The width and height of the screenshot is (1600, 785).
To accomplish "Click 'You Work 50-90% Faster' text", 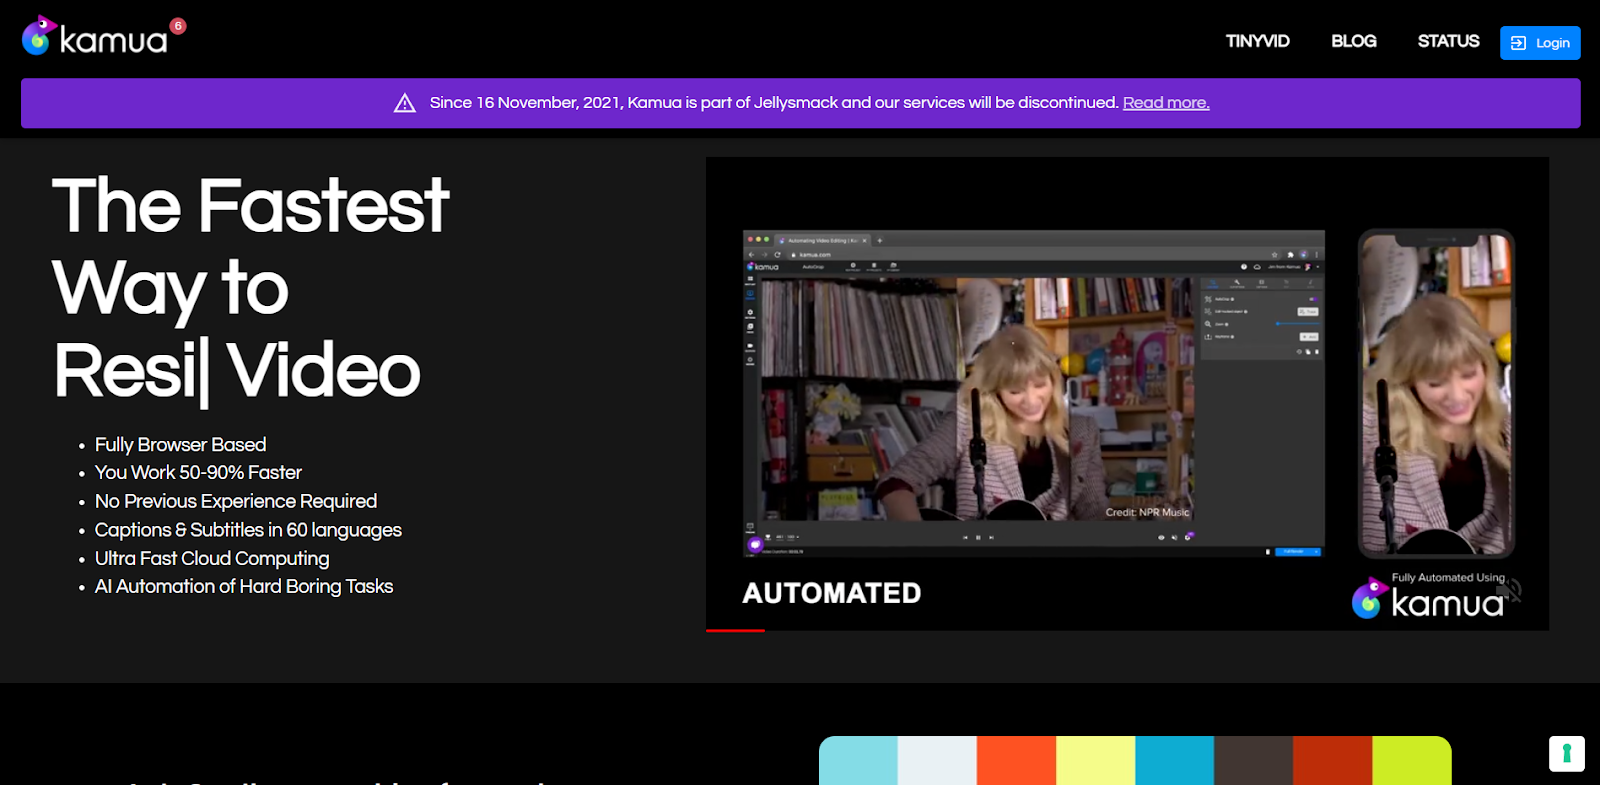I will [x=198, y=473].
